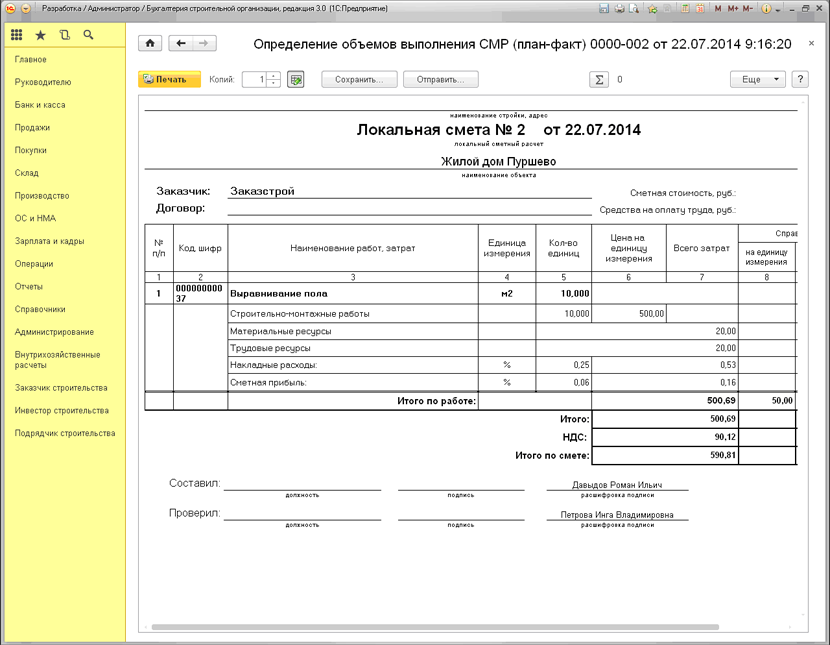
Task: Click the Копий input field
Action: [255, 79]
